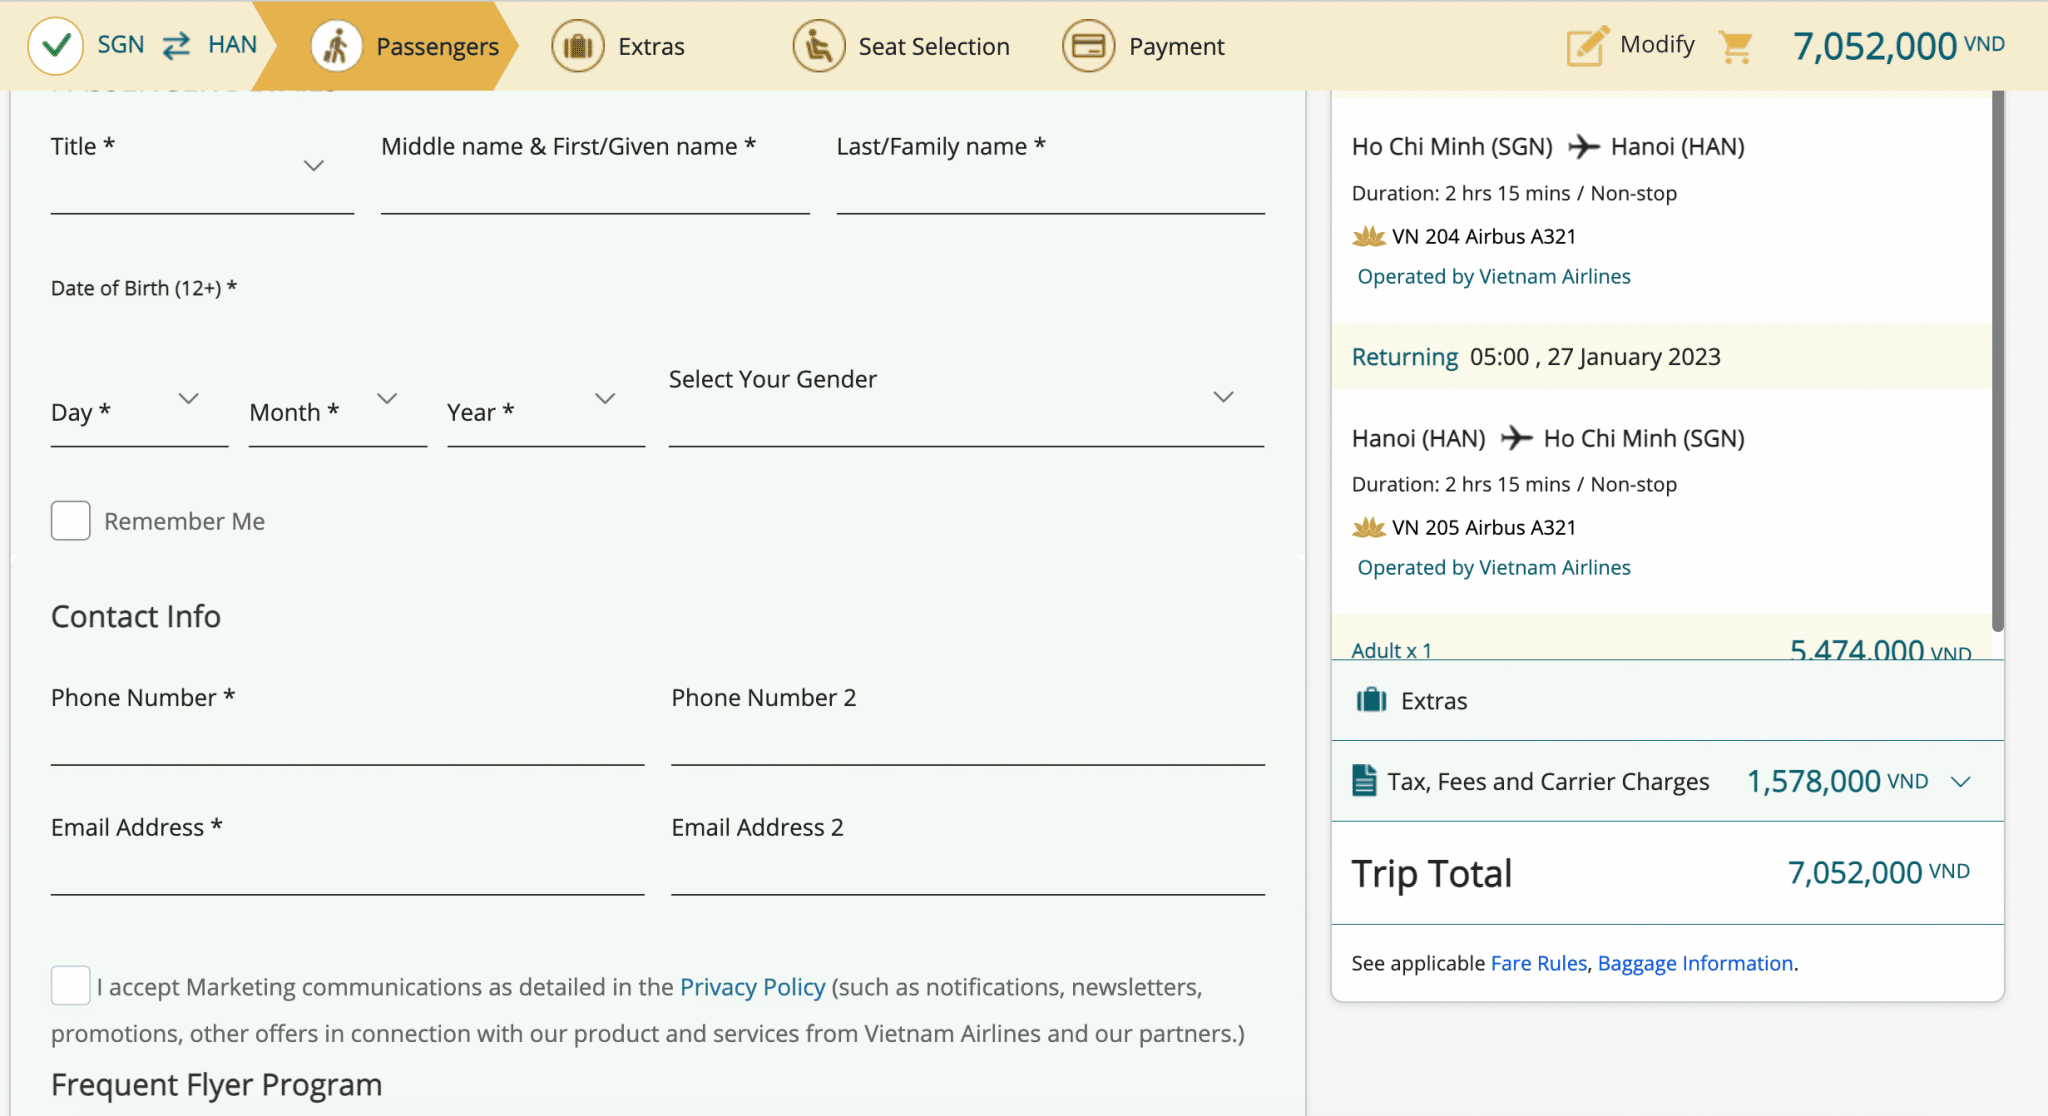Click the Contact Info heading

(136, 616)
